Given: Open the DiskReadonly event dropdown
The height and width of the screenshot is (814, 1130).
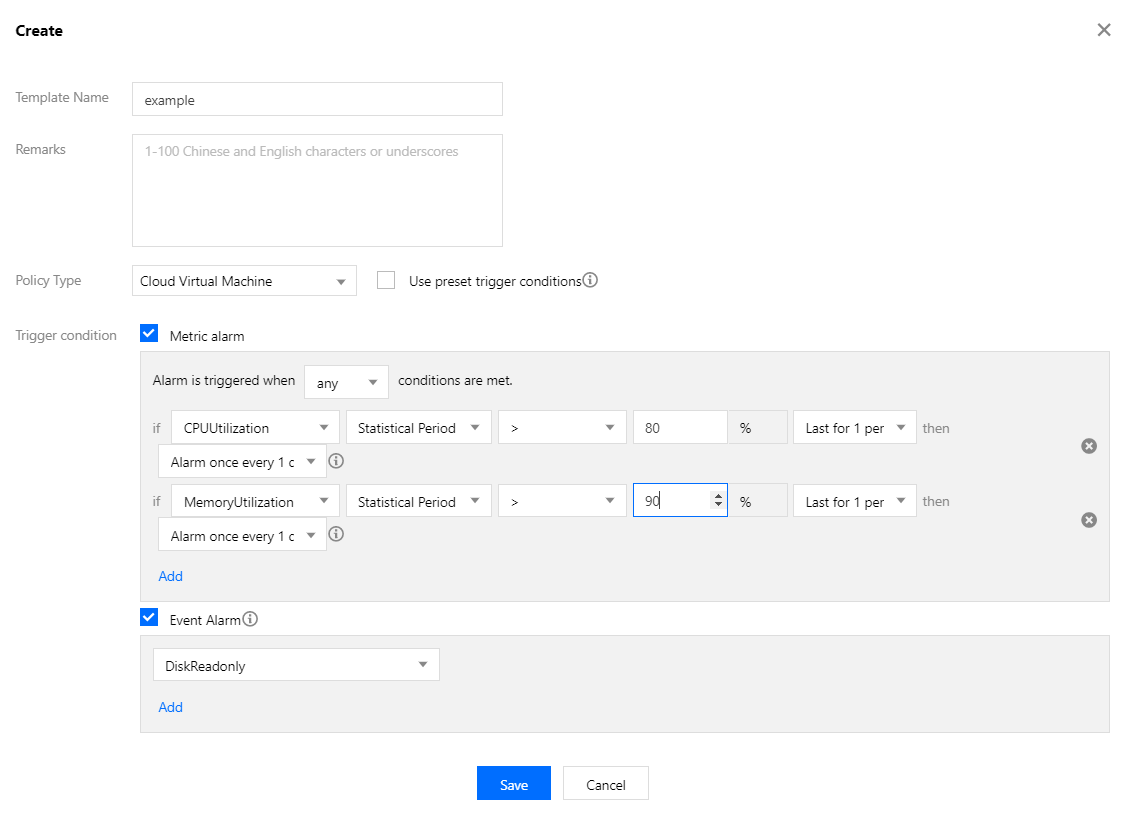Looking at the screenshot, I should click(296, 664).
